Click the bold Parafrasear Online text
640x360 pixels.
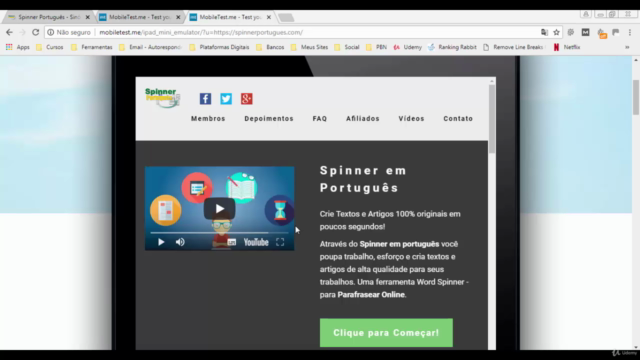click(x=371, y=295)
